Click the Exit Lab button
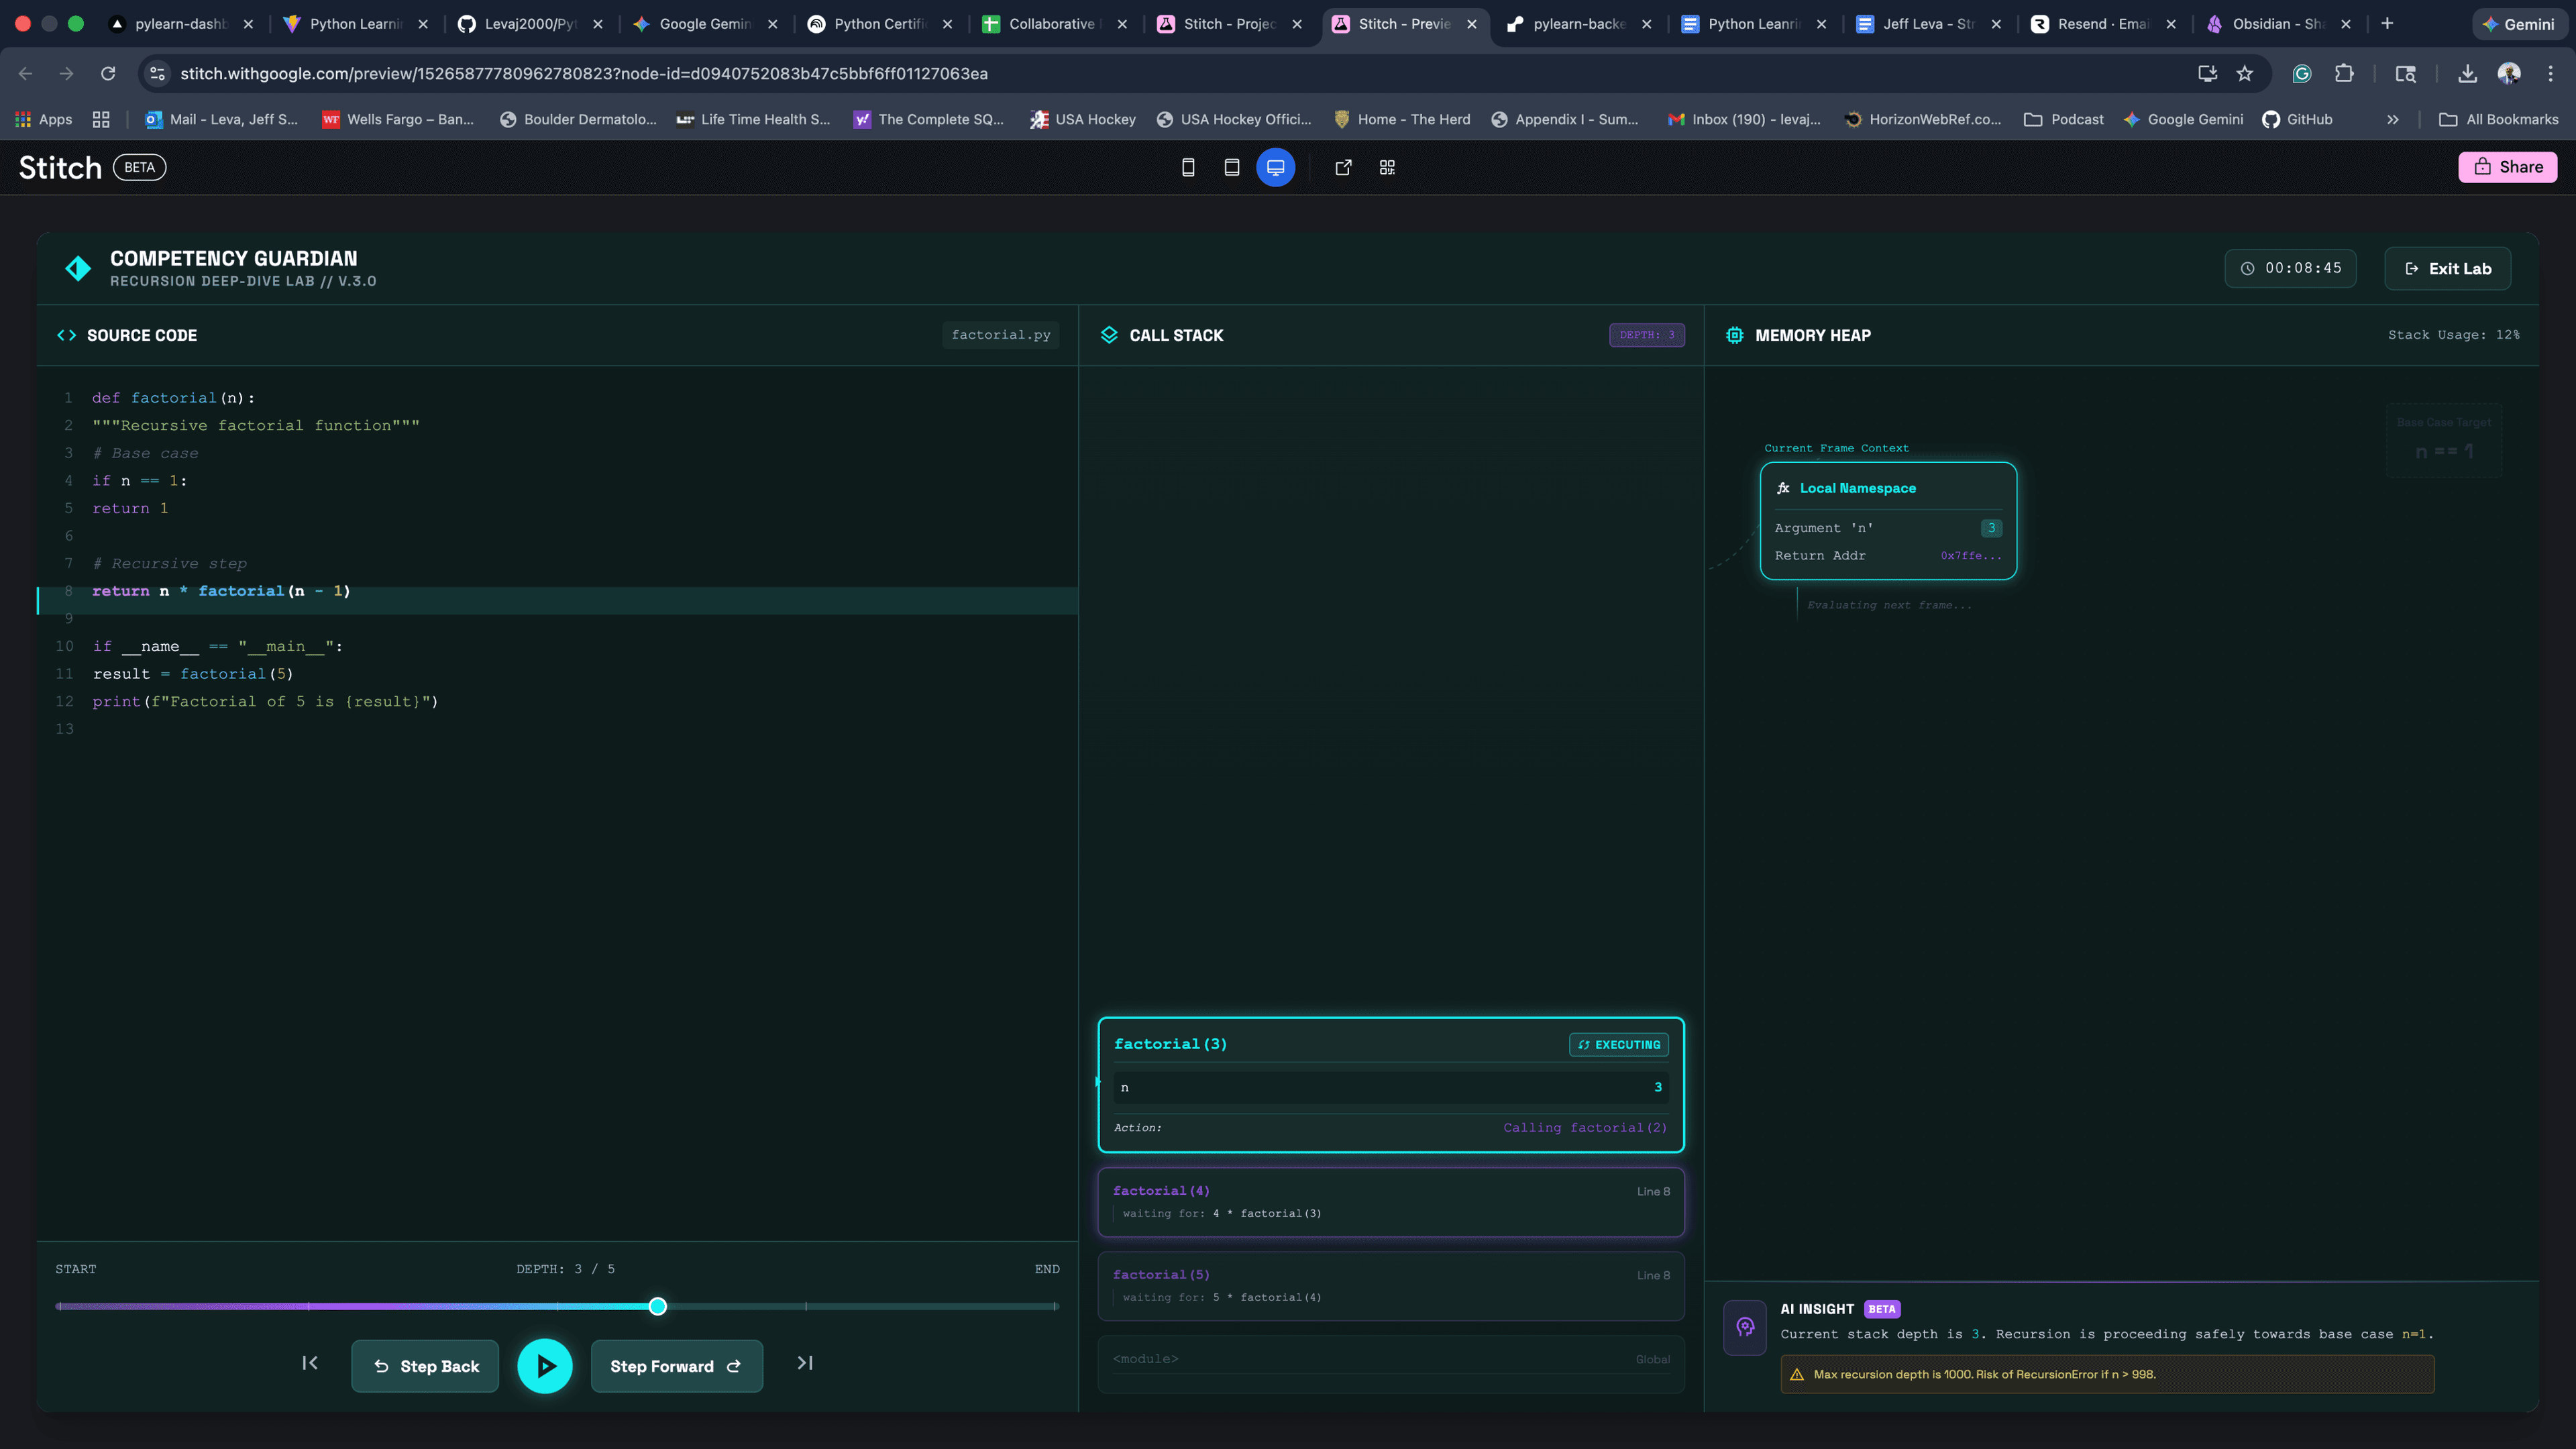This screenshot has height=1449, width=2576. click(x=2448, y=268)
